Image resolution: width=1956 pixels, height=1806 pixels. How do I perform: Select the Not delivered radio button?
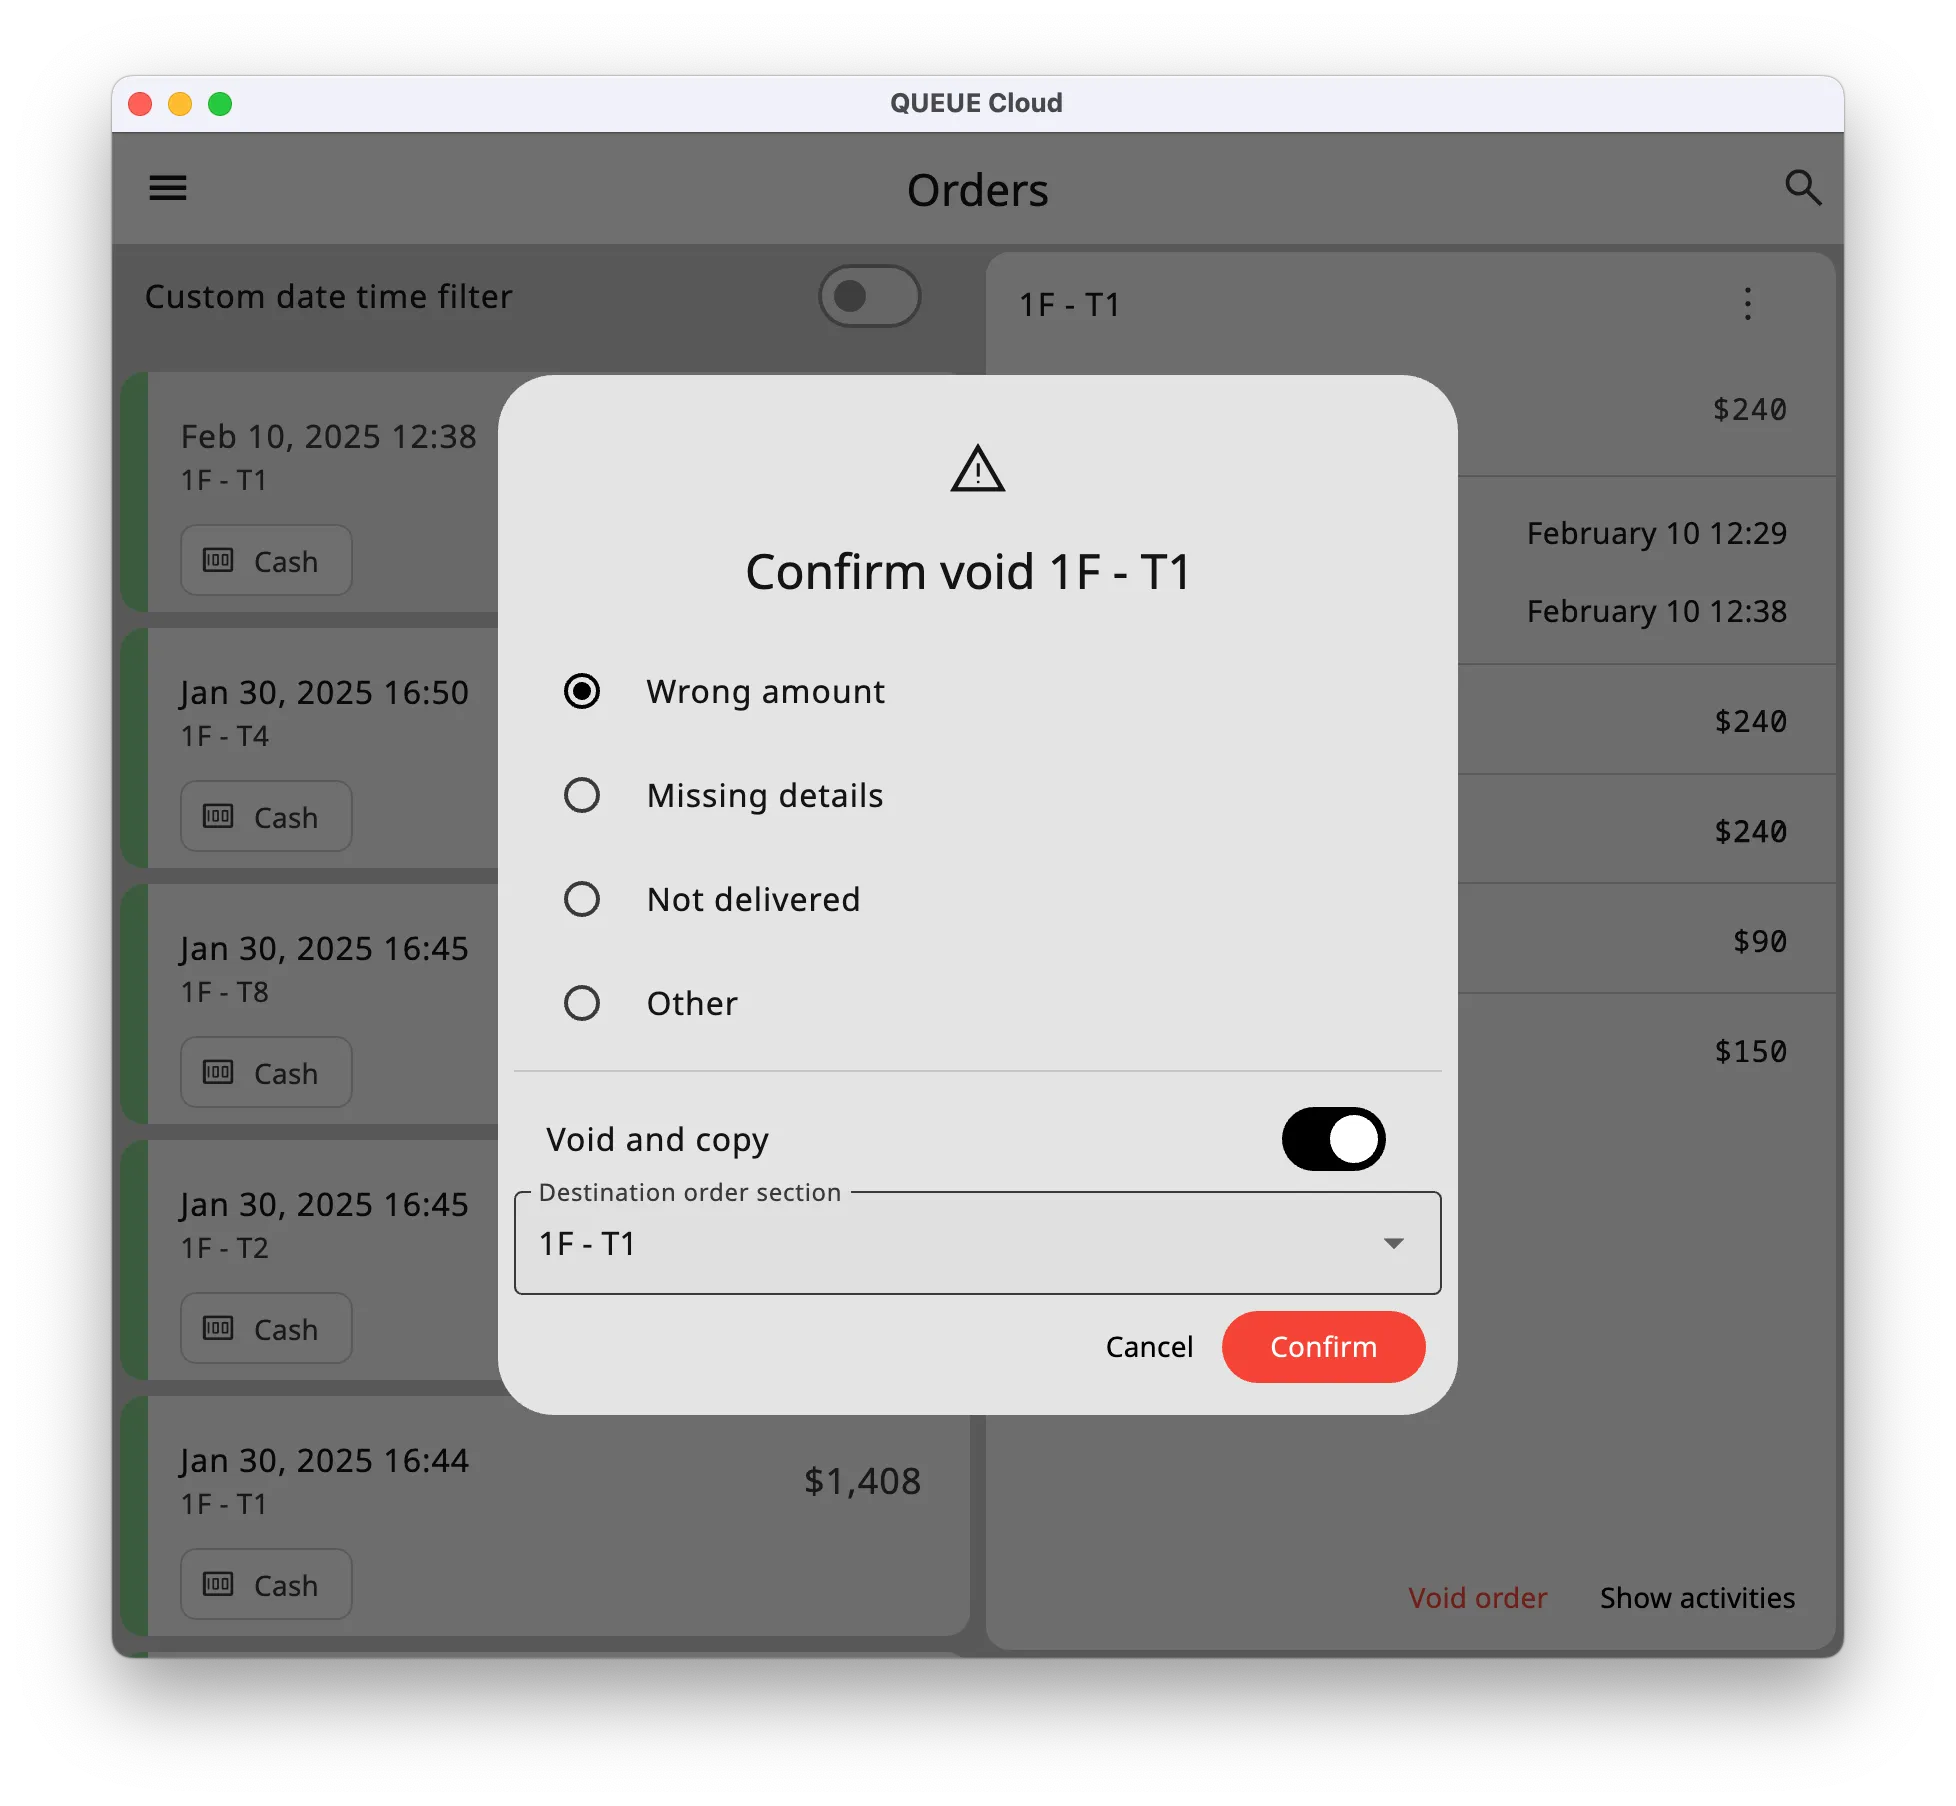(583, 898)
